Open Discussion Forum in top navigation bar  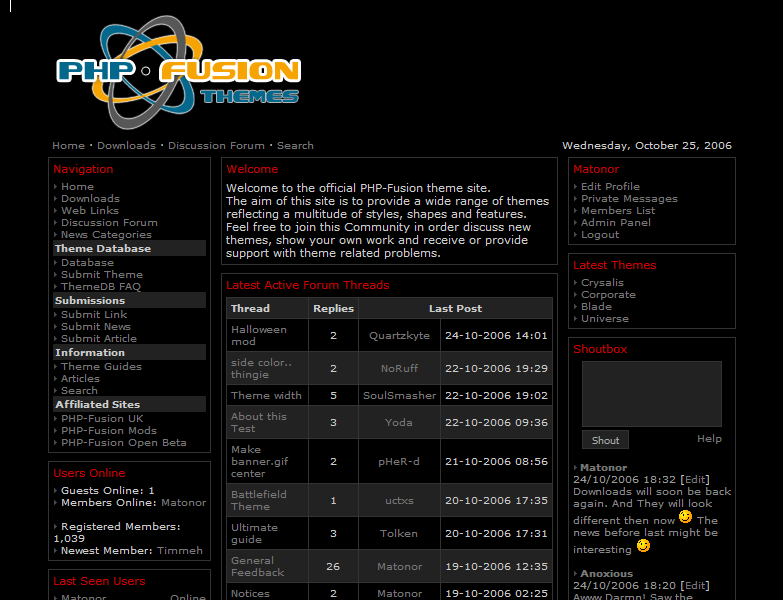tap(216, 146)
